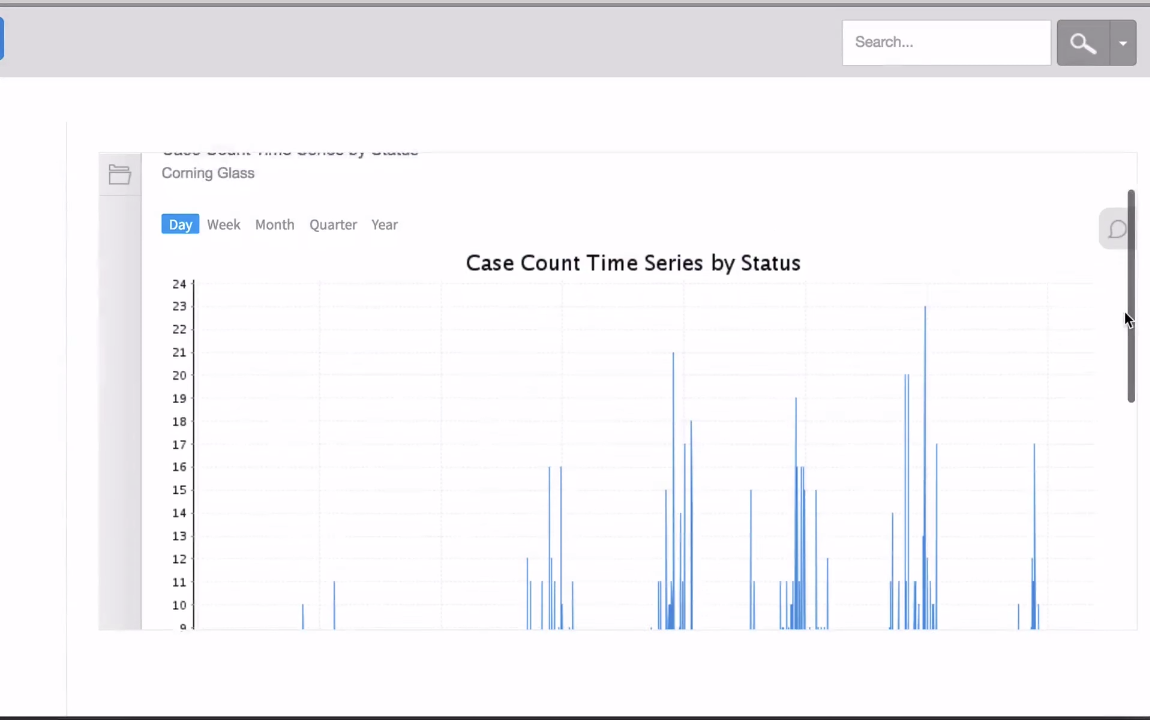This screenshot has width=1150, height=720.
Task: Click the Corning Glass subtitle text
Action: coord(208,173)
